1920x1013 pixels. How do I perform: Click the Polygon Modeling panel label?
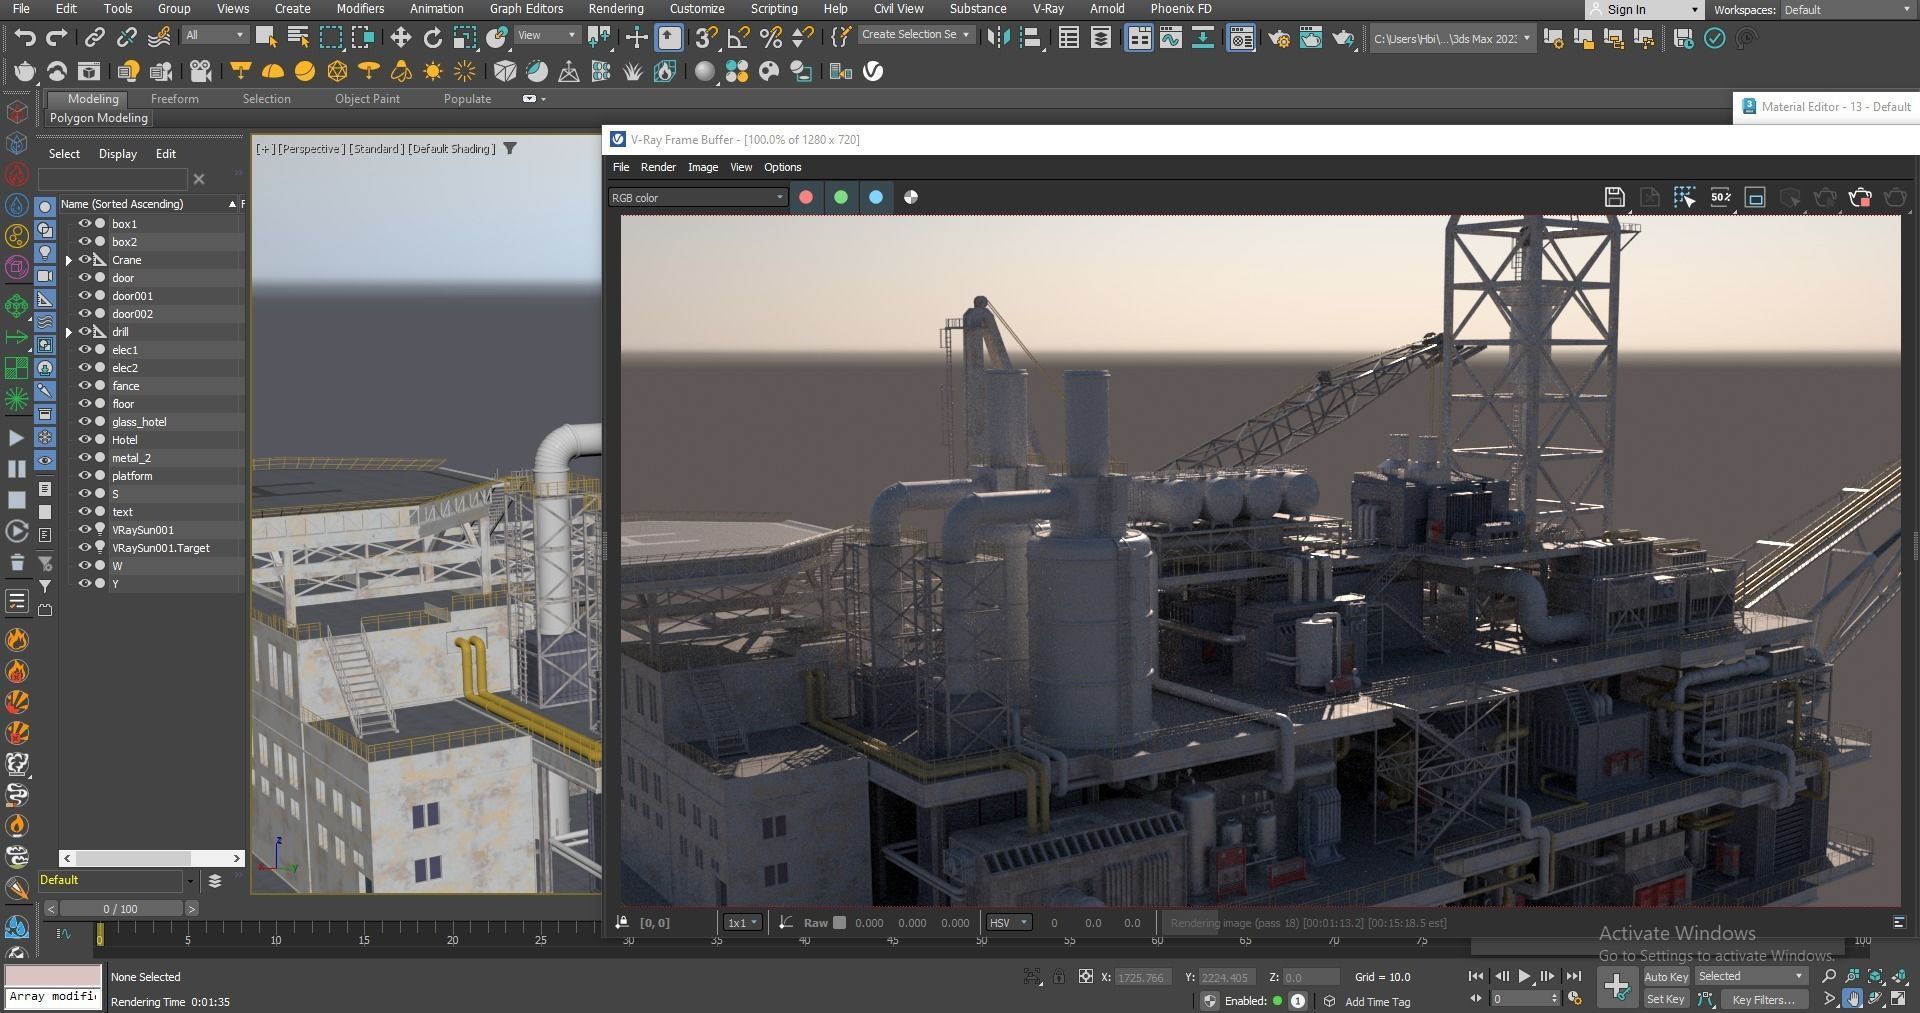(x=99, y=118)
